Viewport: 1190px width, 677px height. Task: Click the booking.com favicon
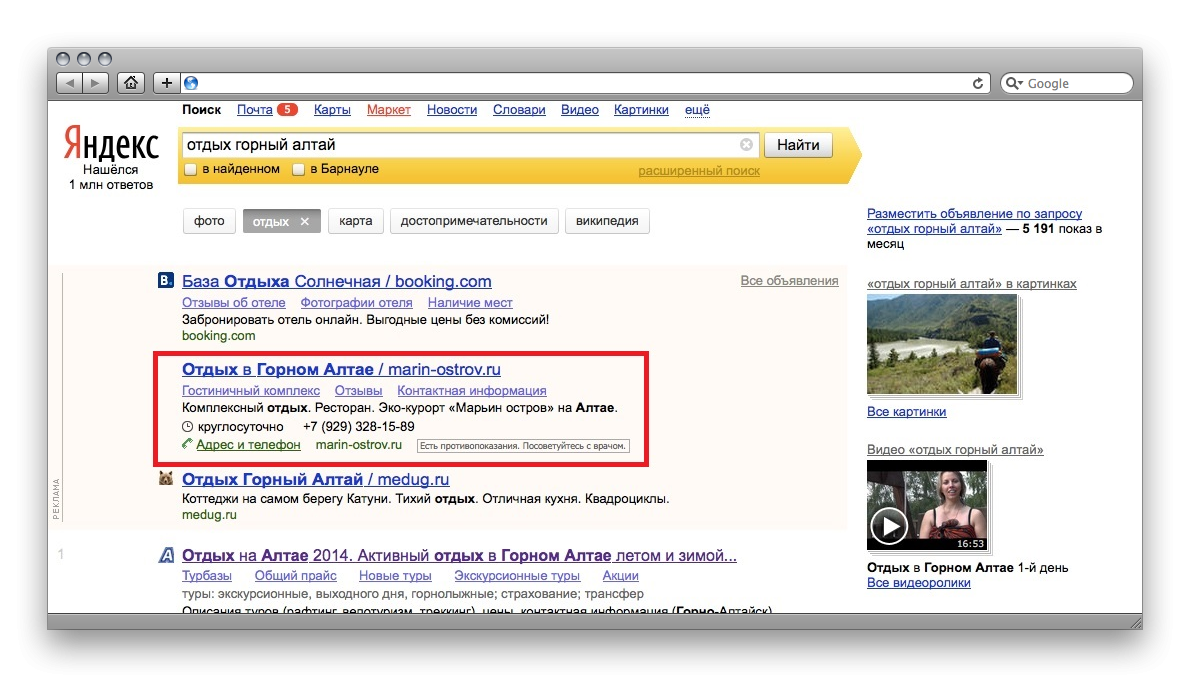point(165,281)
